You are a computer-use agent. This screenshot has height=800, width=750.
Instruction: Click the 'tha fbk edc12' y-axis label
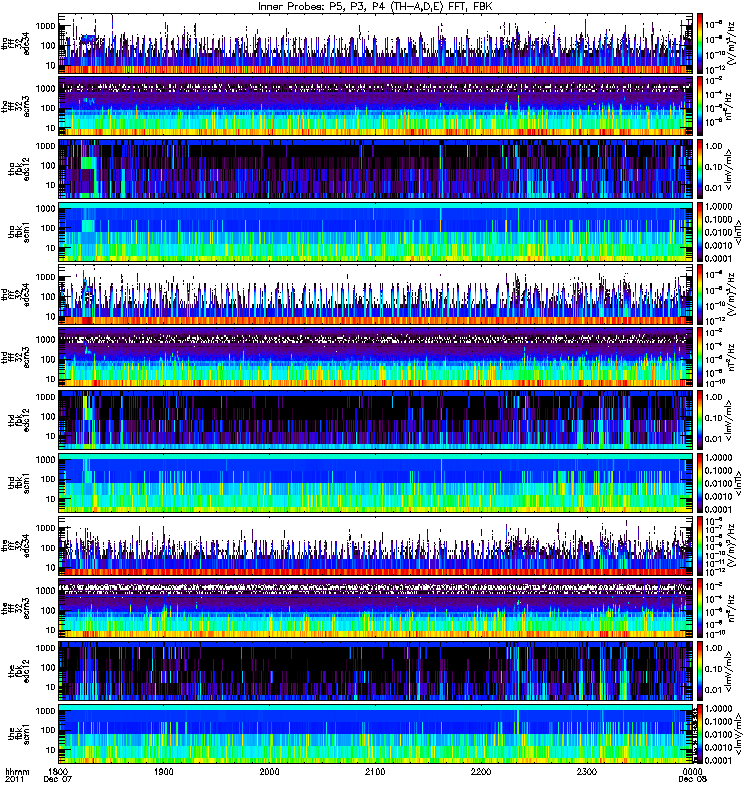[x=19, y=169]
